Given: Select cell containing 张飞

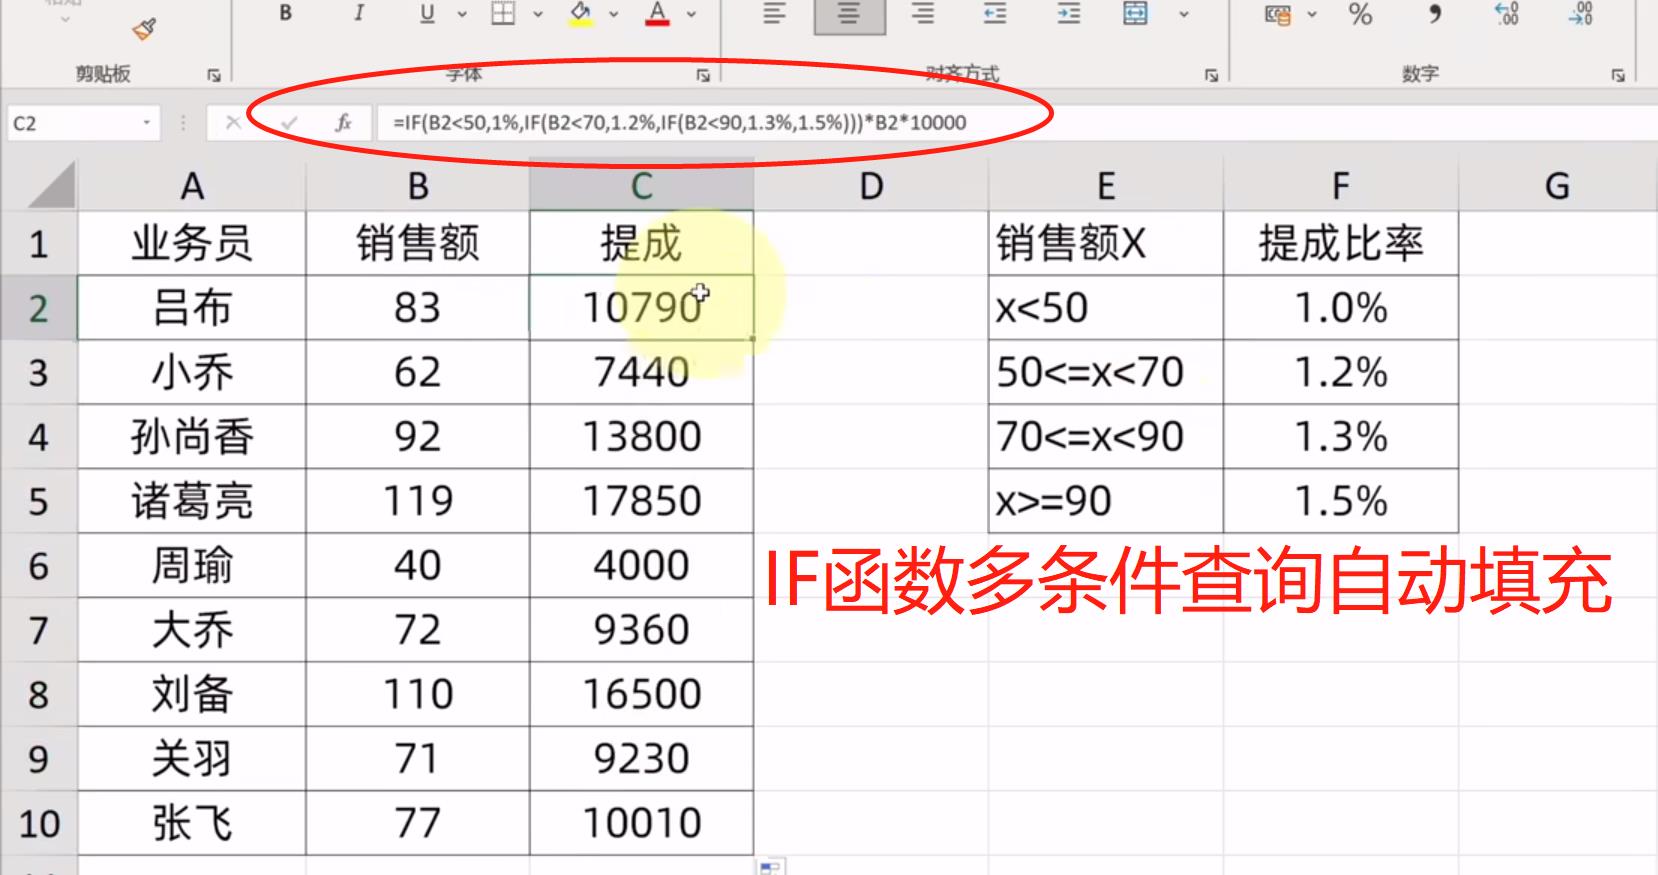Looking at the screenshot, I should pyautogui.click(x=192, y=823).
